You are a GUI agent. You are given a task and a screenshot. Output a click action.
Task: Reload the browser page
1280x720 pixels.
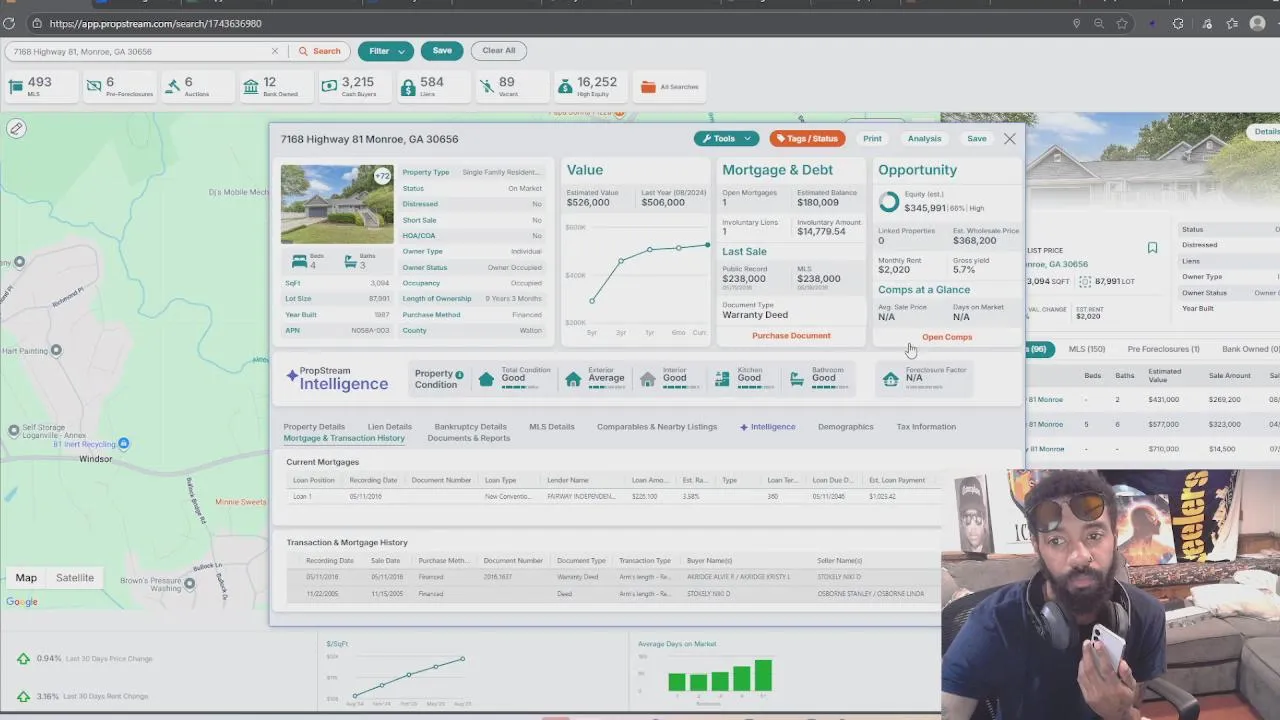click(x=9, y=23)
